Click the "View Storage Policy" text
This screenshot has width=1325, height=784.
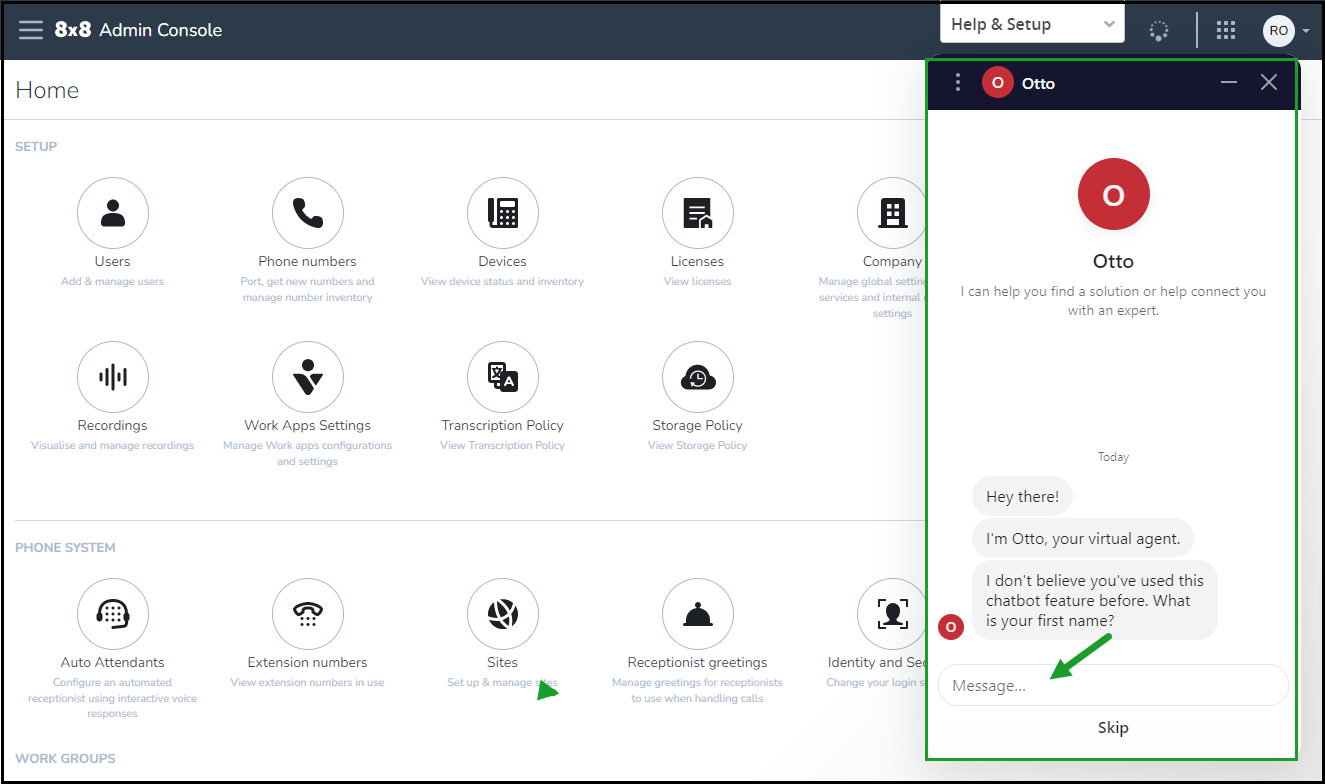(x=698, y=446)
